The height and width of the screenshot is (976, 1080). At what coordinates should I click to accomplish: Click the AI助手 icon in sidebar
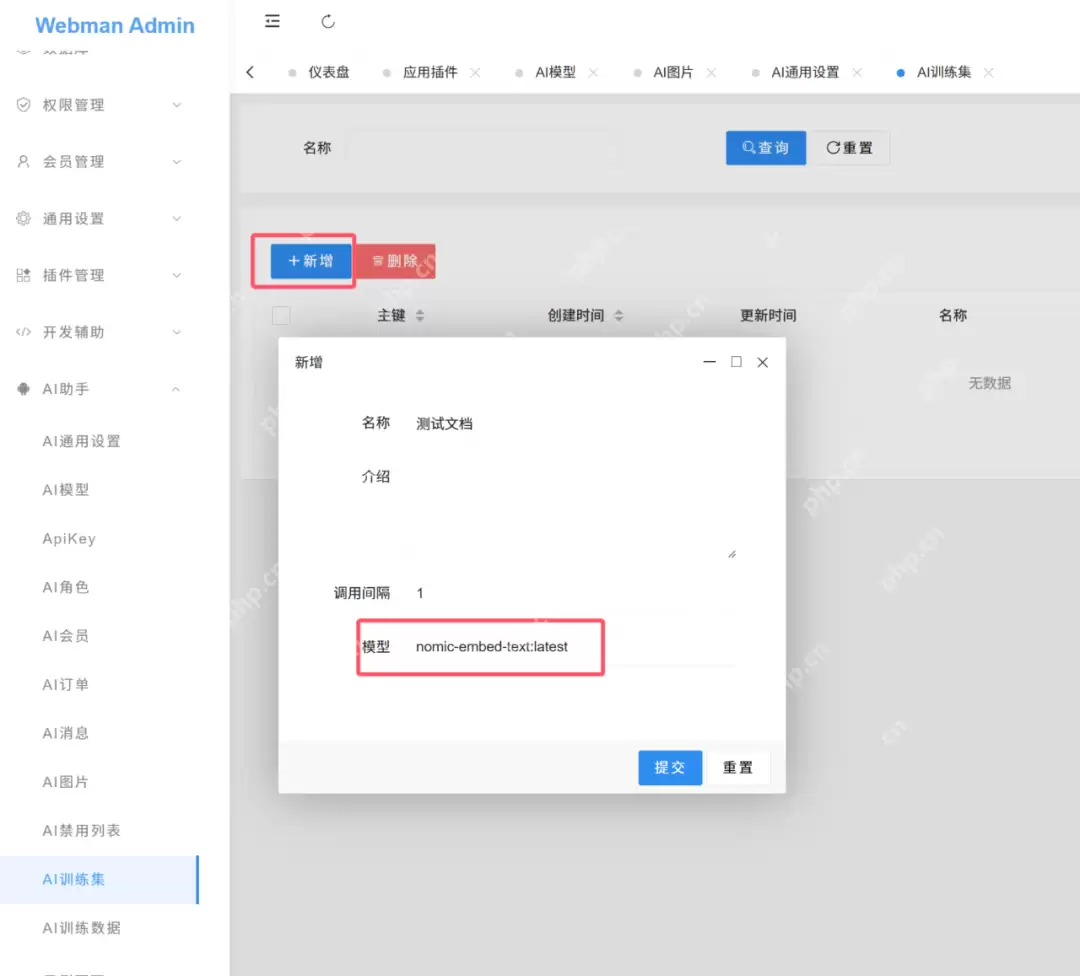[24, 389]
